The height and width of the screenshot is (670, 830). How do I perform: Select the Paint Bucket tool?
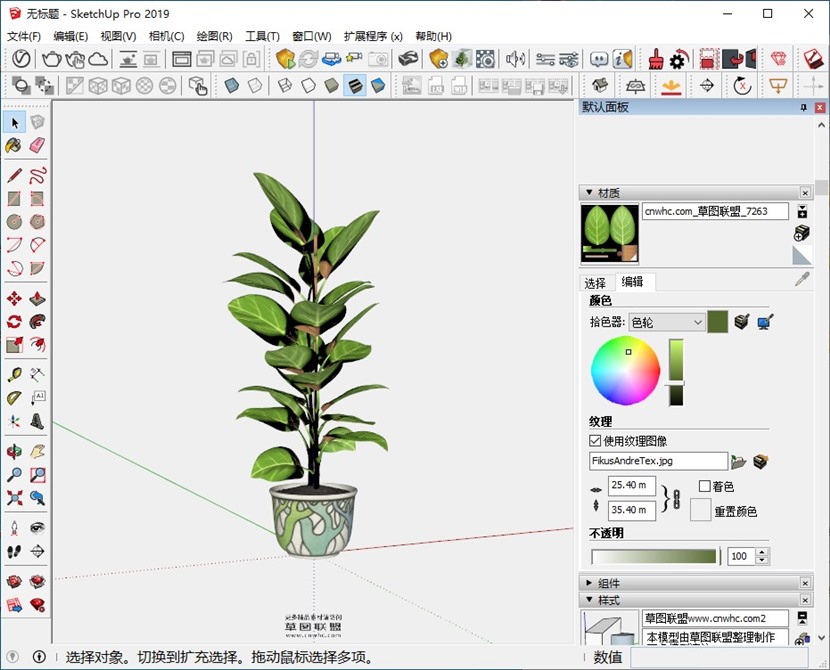pos(14,146)
